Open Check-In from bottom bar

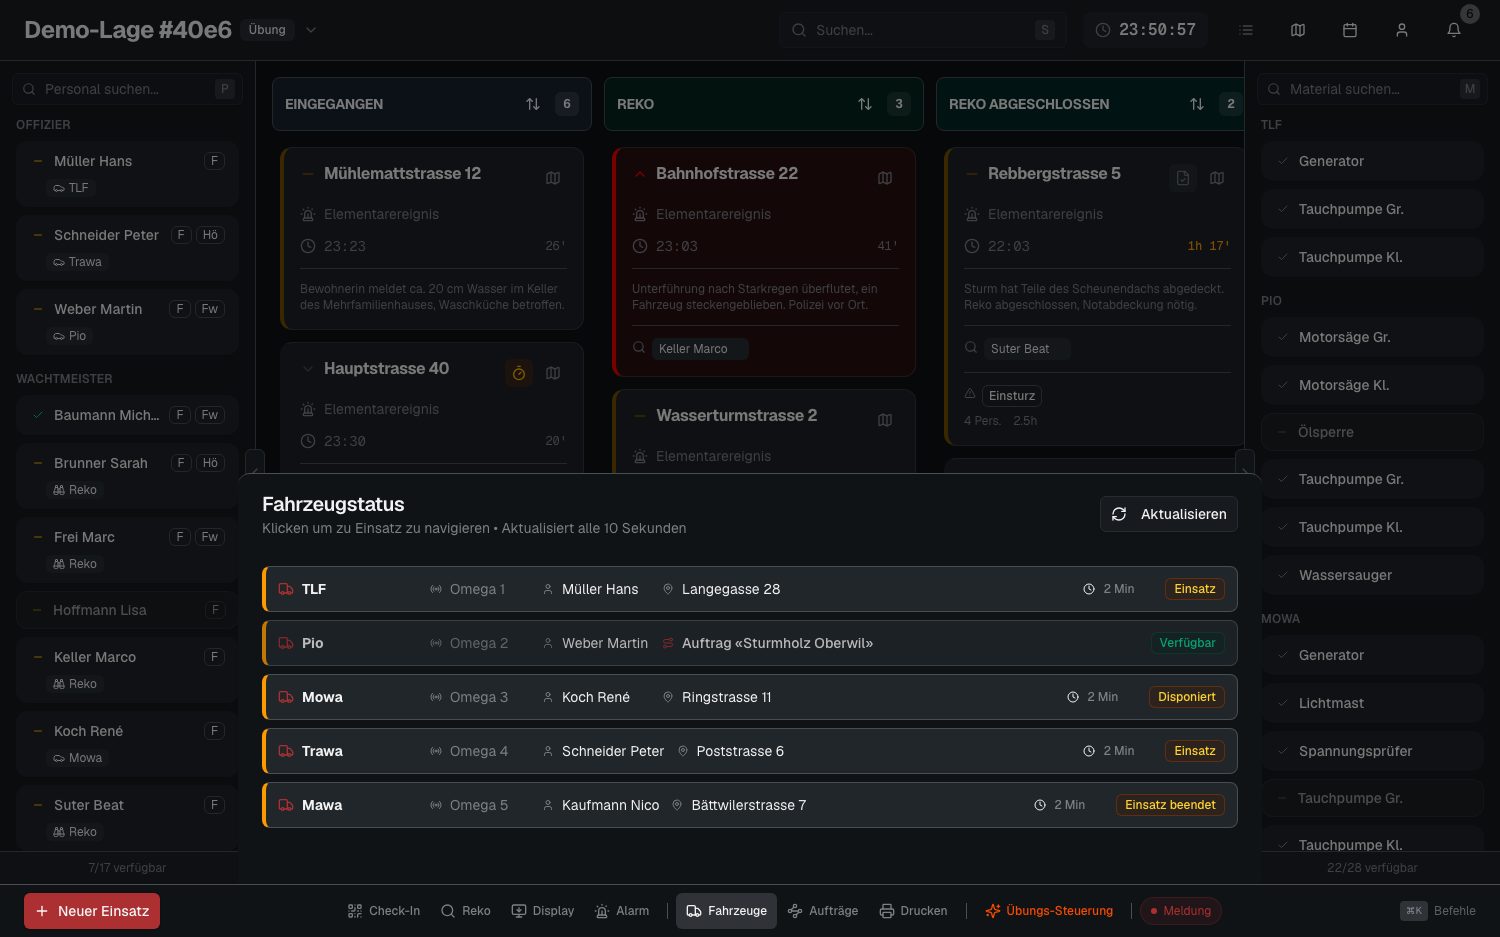(384, 911)
